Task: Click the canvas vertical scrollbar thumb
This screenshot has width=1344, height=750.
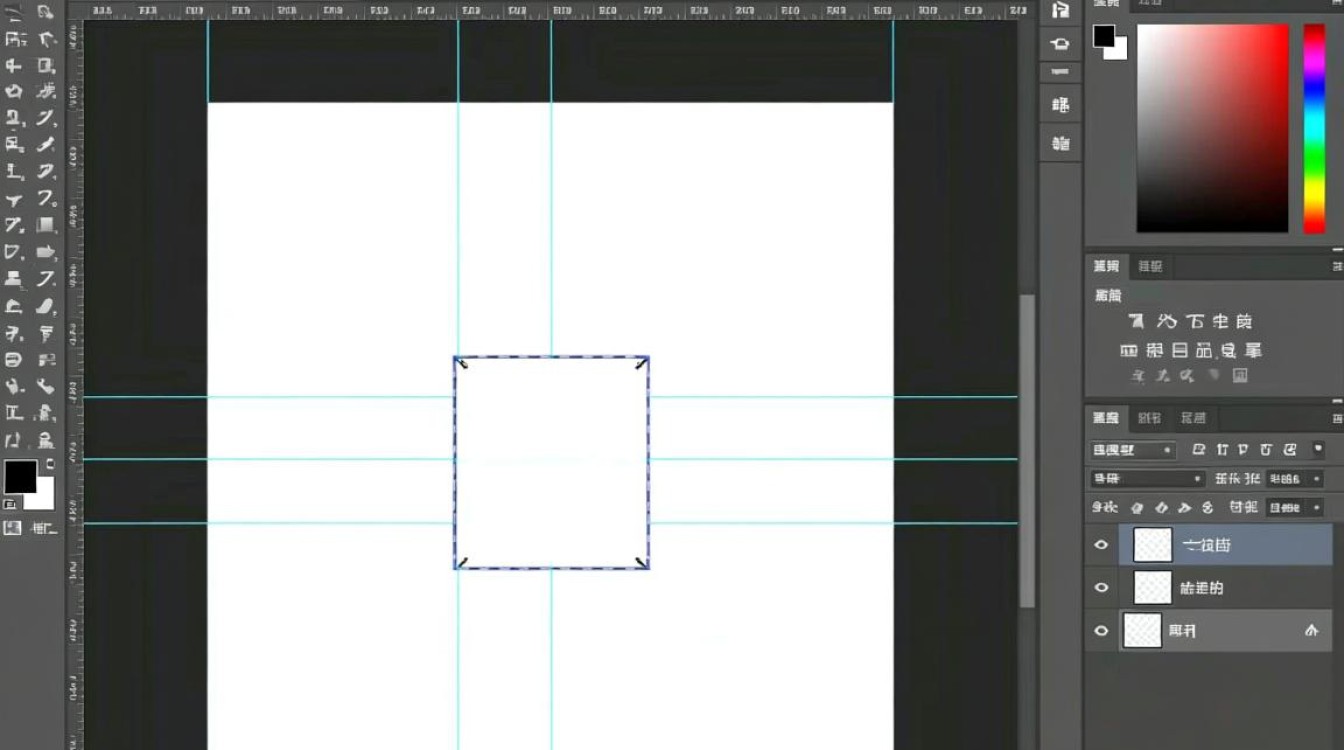Action: point(1027,451)
